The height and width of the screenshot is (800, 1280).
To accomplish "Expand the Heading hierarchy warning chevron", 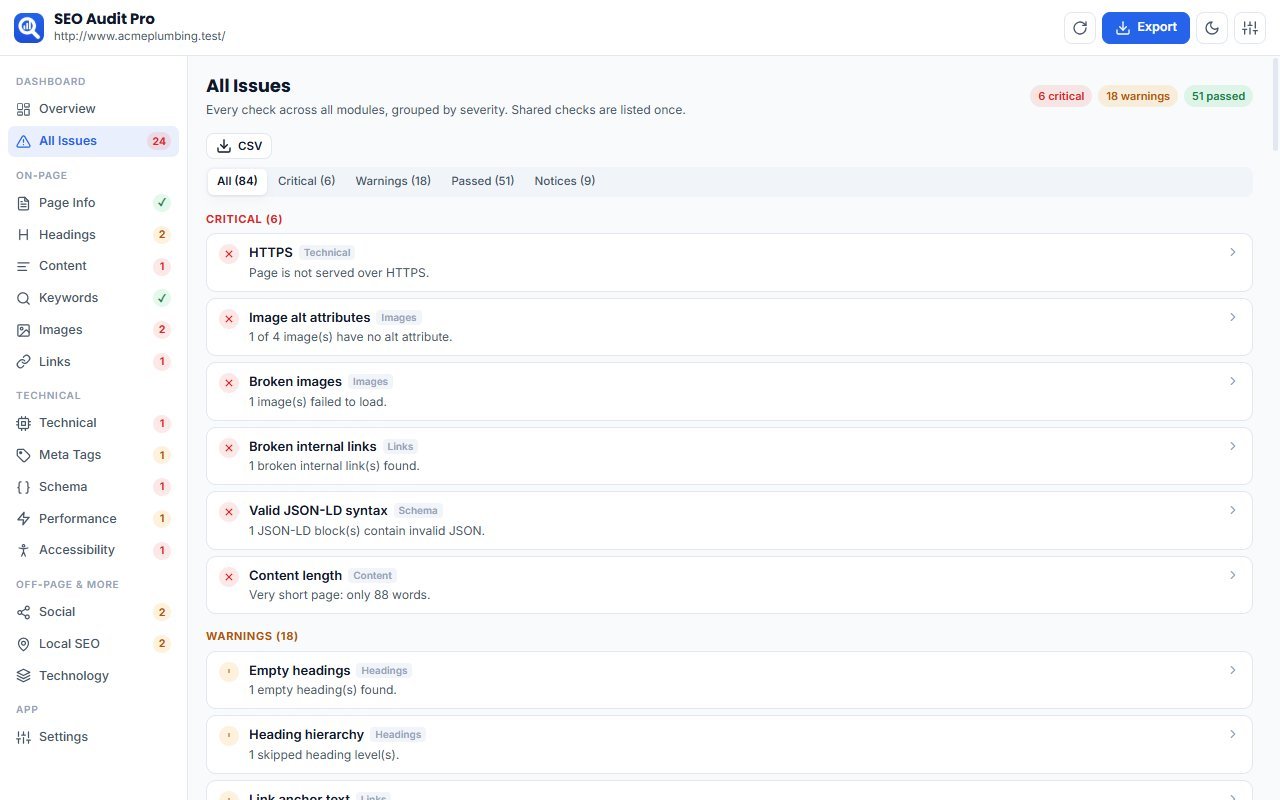I will pyautogui.click(x=1233, y=734).
